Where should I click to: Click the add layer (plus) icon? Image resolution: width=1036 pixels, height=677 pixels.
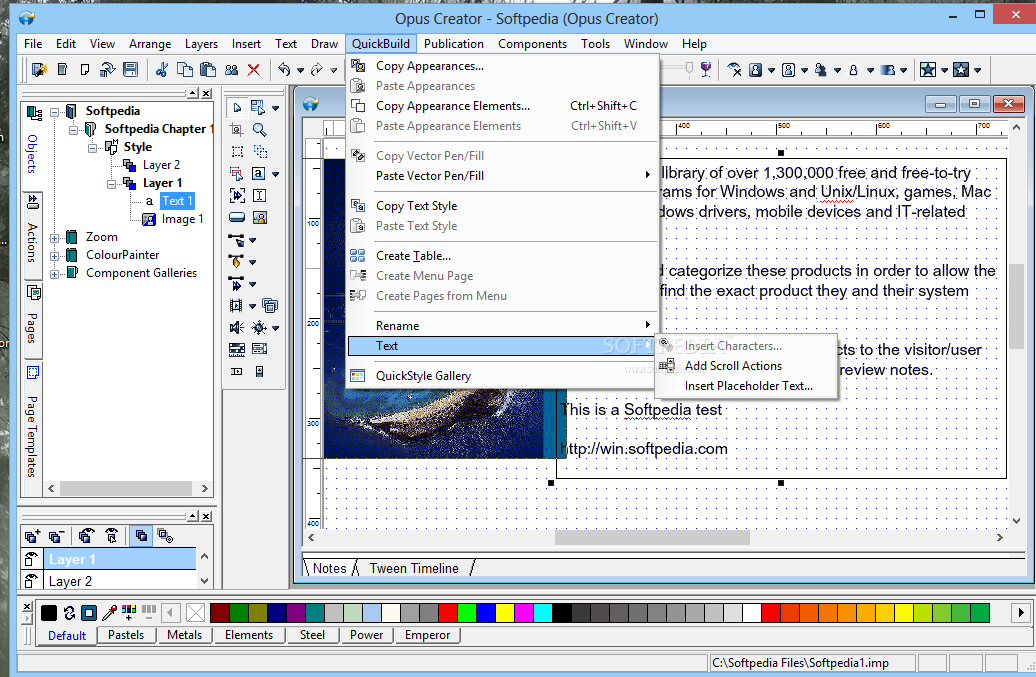click(32, 536)
